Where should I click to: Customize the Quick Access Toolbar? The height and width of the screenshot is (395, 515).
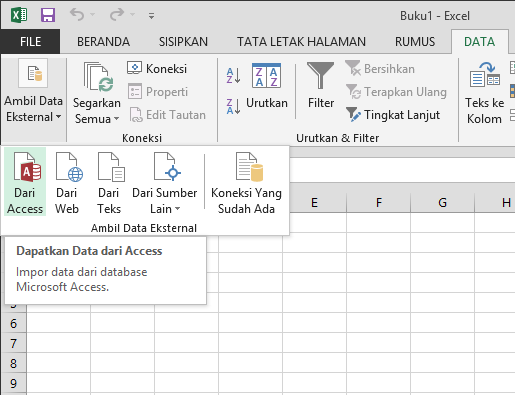pos(151,16)
